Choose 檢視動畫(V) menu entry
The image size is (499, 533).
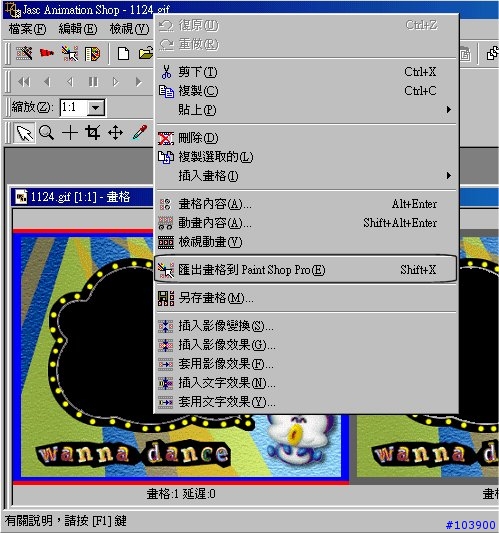pyautogui.click(x=306, y=242)
